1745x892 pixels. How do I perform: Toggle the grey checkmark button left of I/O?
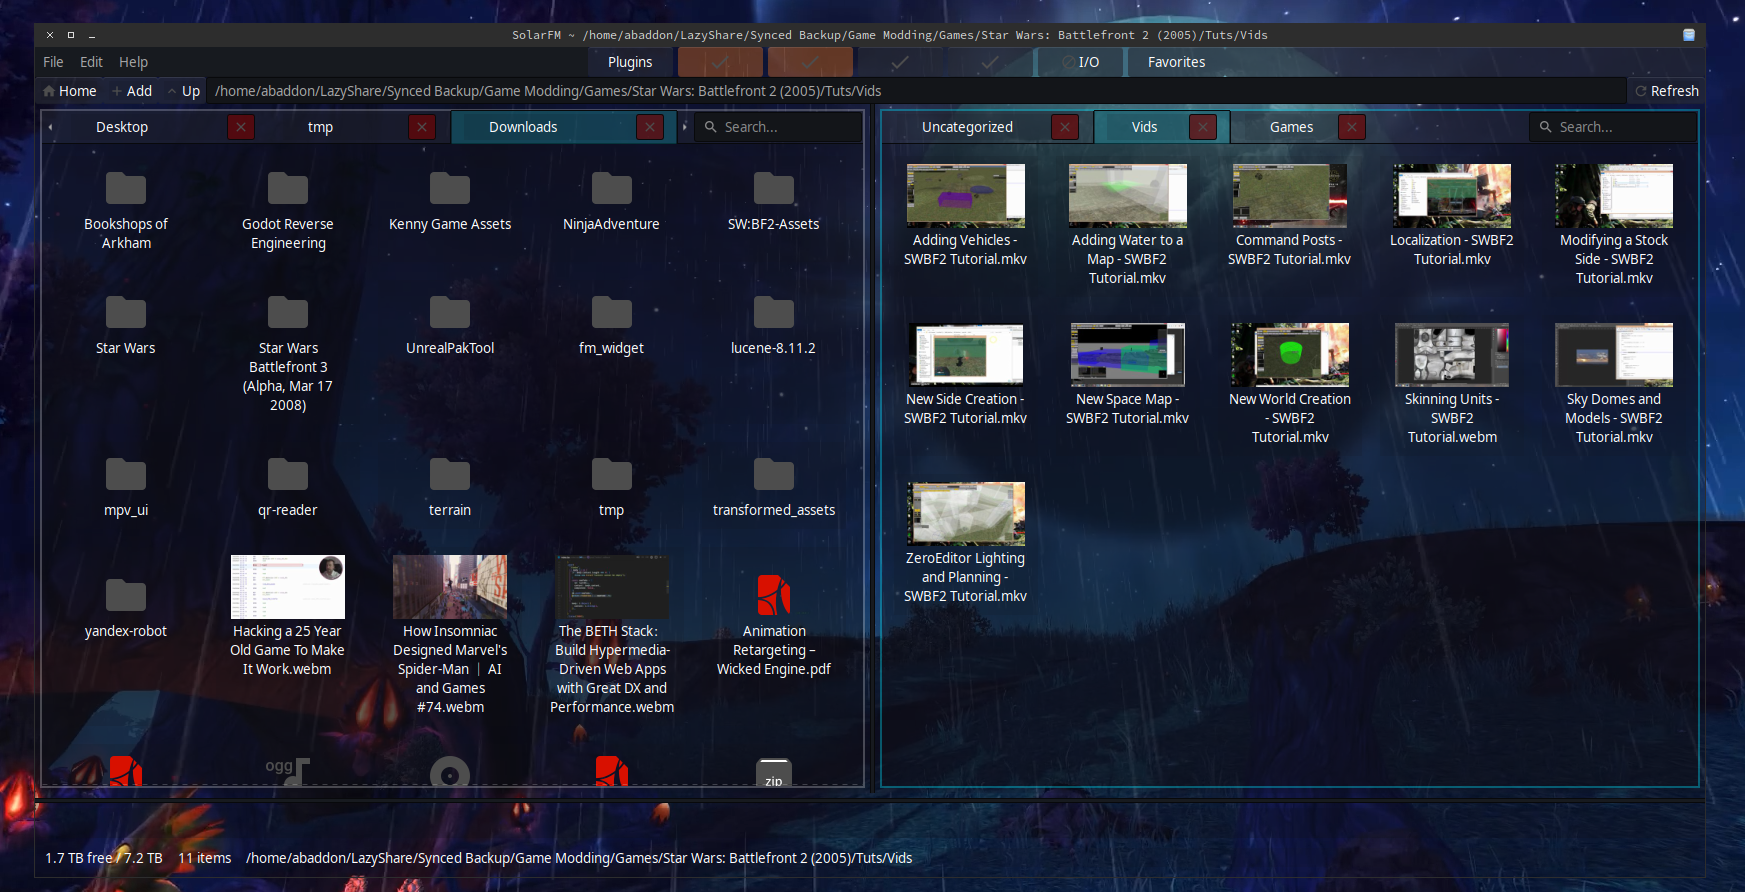[989, 62]
